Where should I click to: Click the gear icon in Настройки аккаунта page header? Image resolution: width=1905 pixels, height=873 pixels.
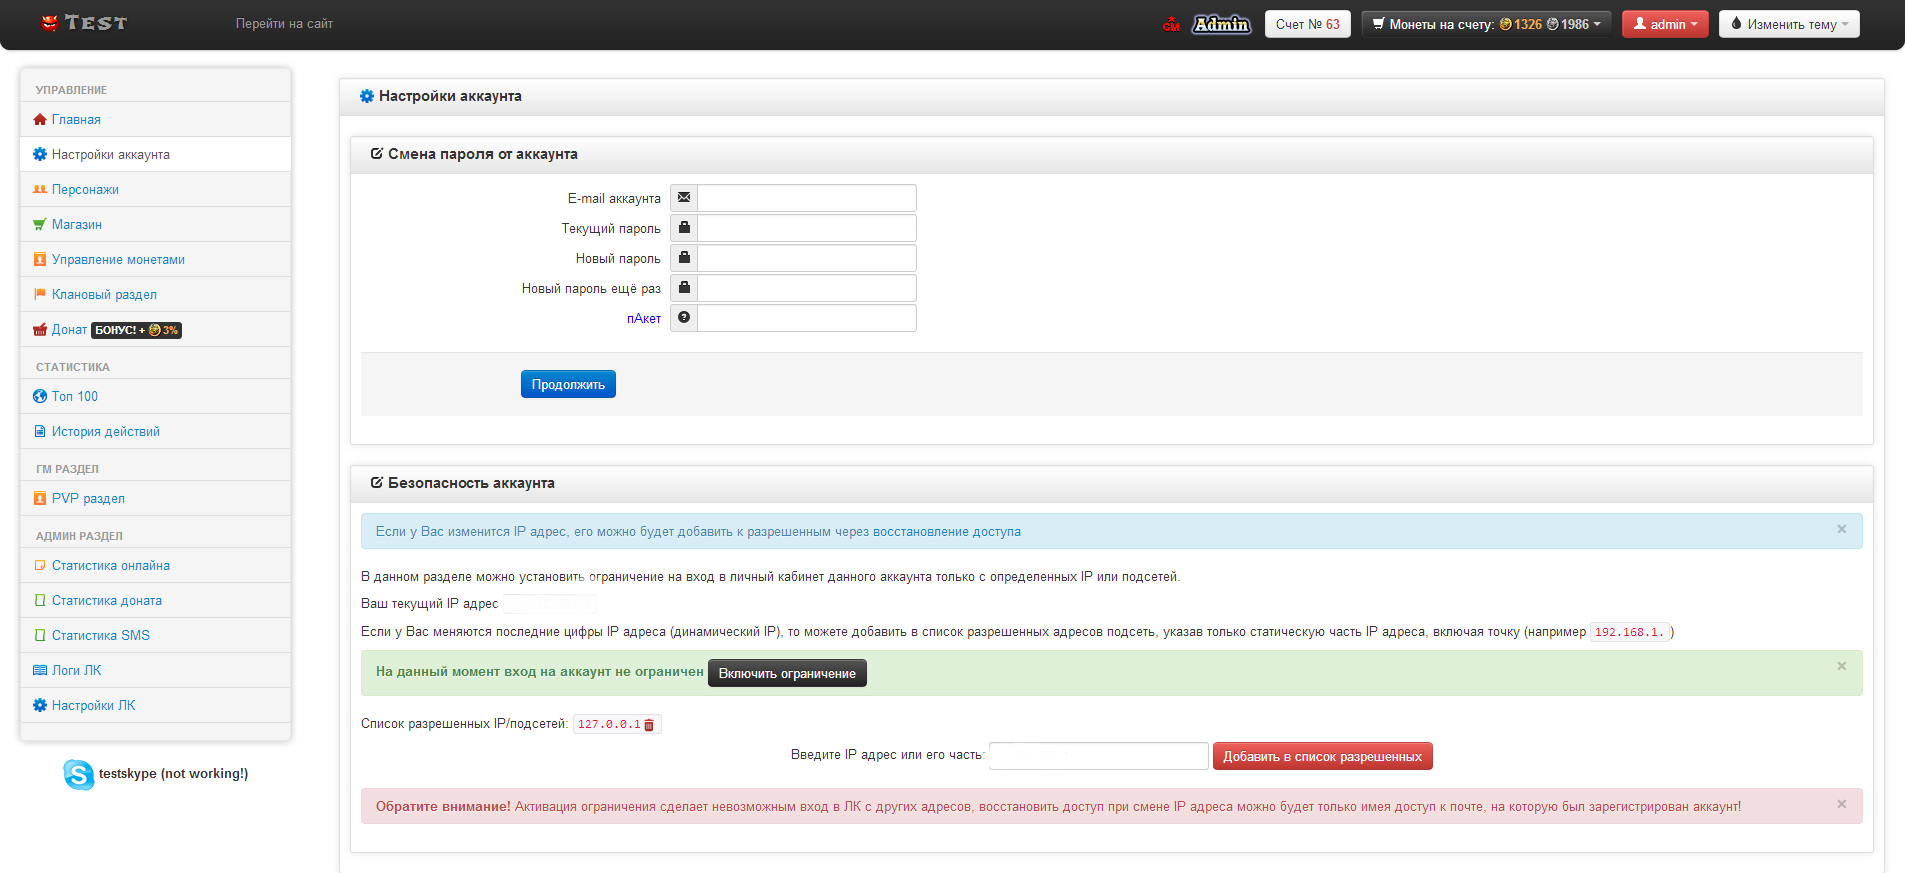pyautogui.click(x=367, y=96)
